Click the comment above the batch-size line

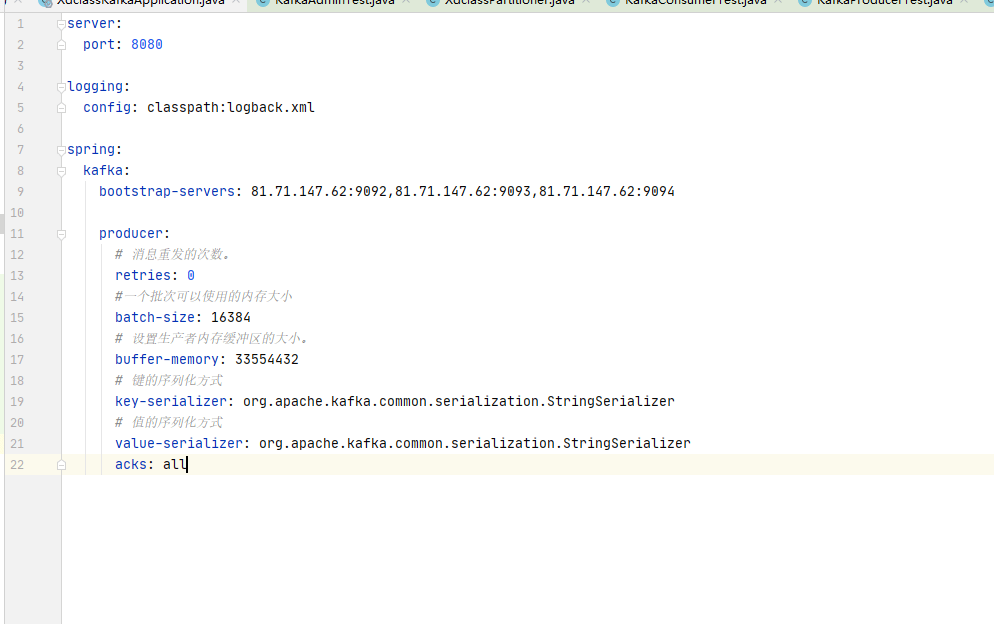[203, 296]
